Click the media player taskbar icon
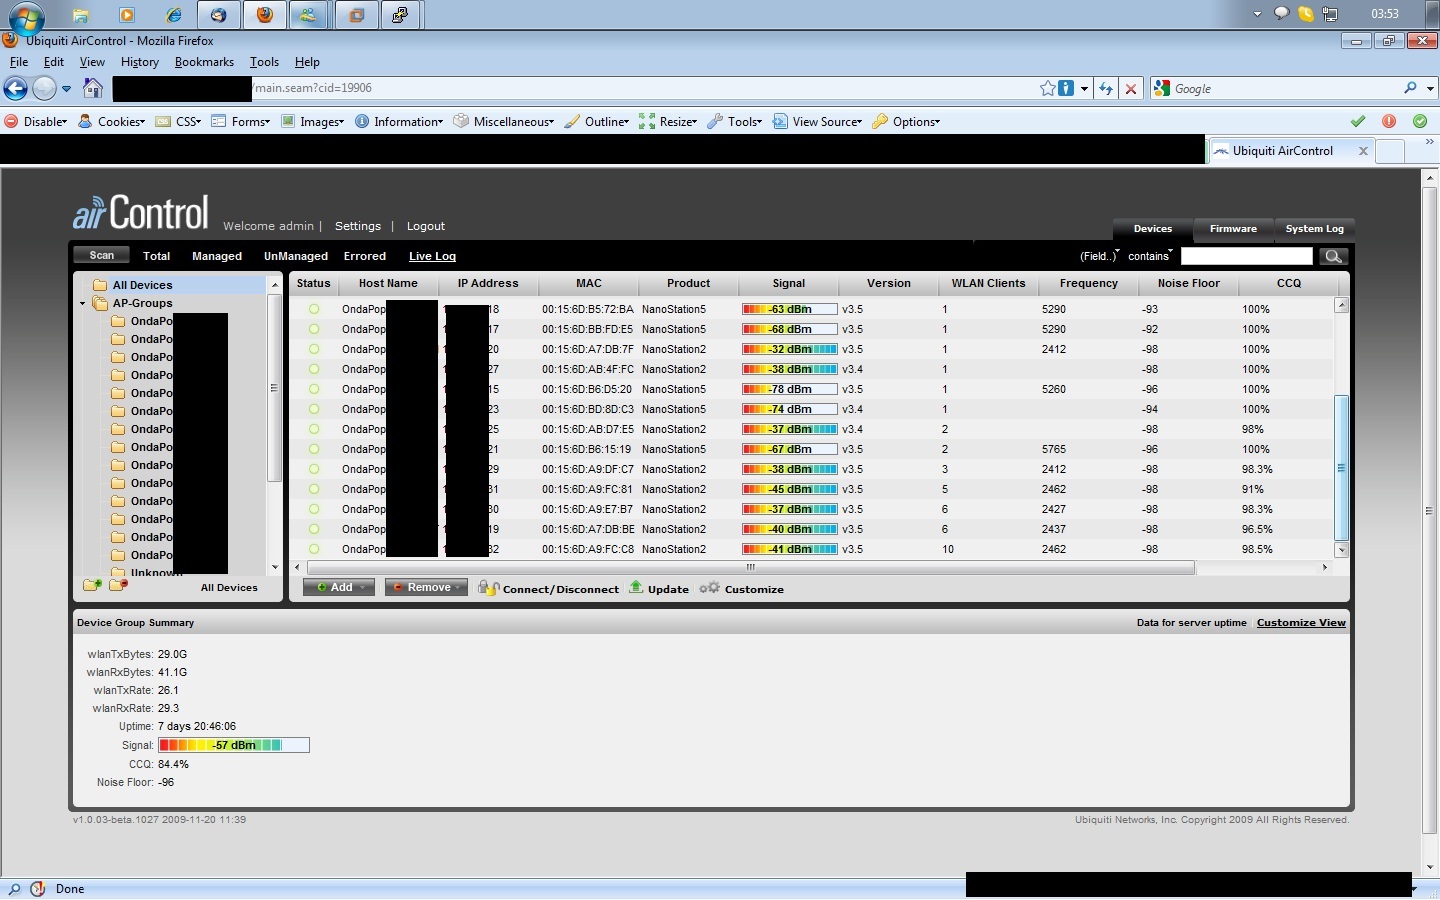Screen dimensions: 1440x900 (126, 15)
